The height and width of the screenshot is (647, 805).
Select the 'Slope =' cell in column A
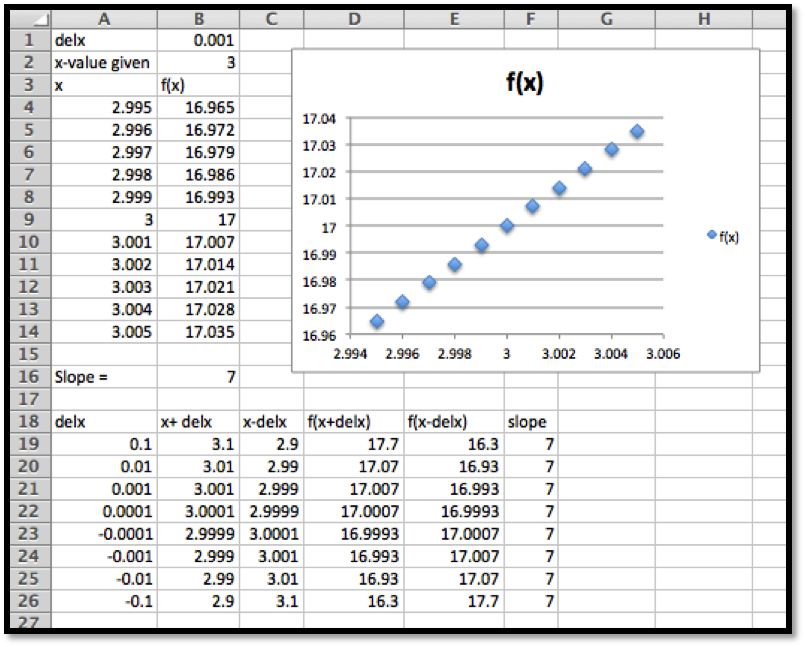pos(104,377)
